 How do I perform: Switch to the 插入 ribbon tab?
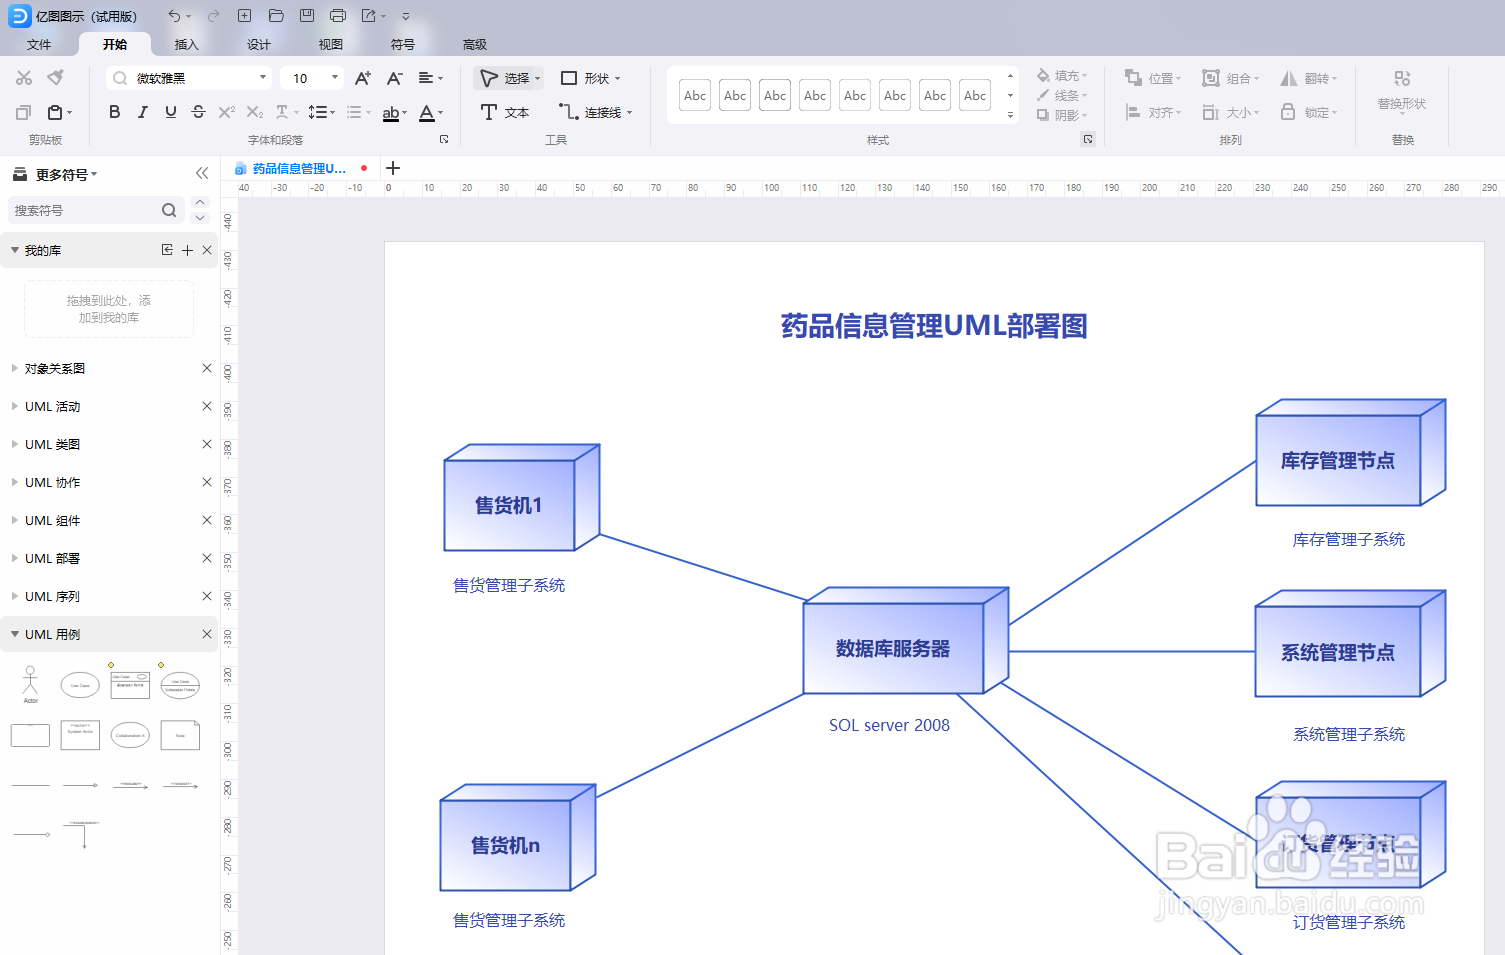[x=186, y=44]
